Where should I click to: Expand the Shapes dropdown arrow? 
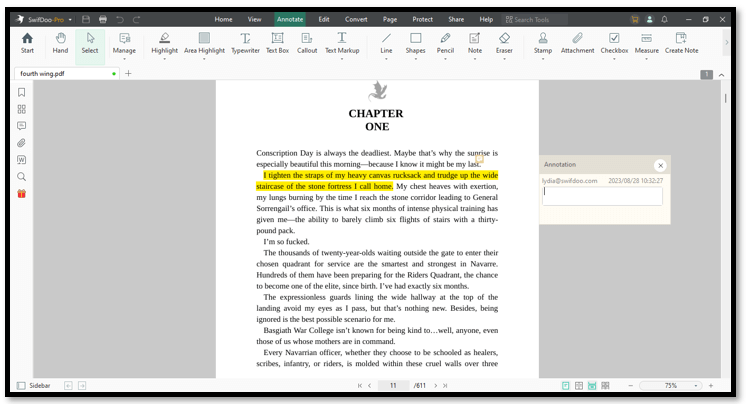415,59
